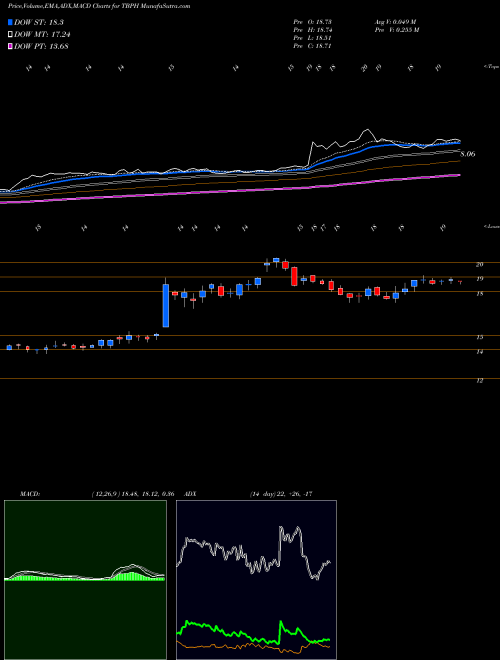
Task: Click the 14 price level axis label
Action: tap(479, 351)
